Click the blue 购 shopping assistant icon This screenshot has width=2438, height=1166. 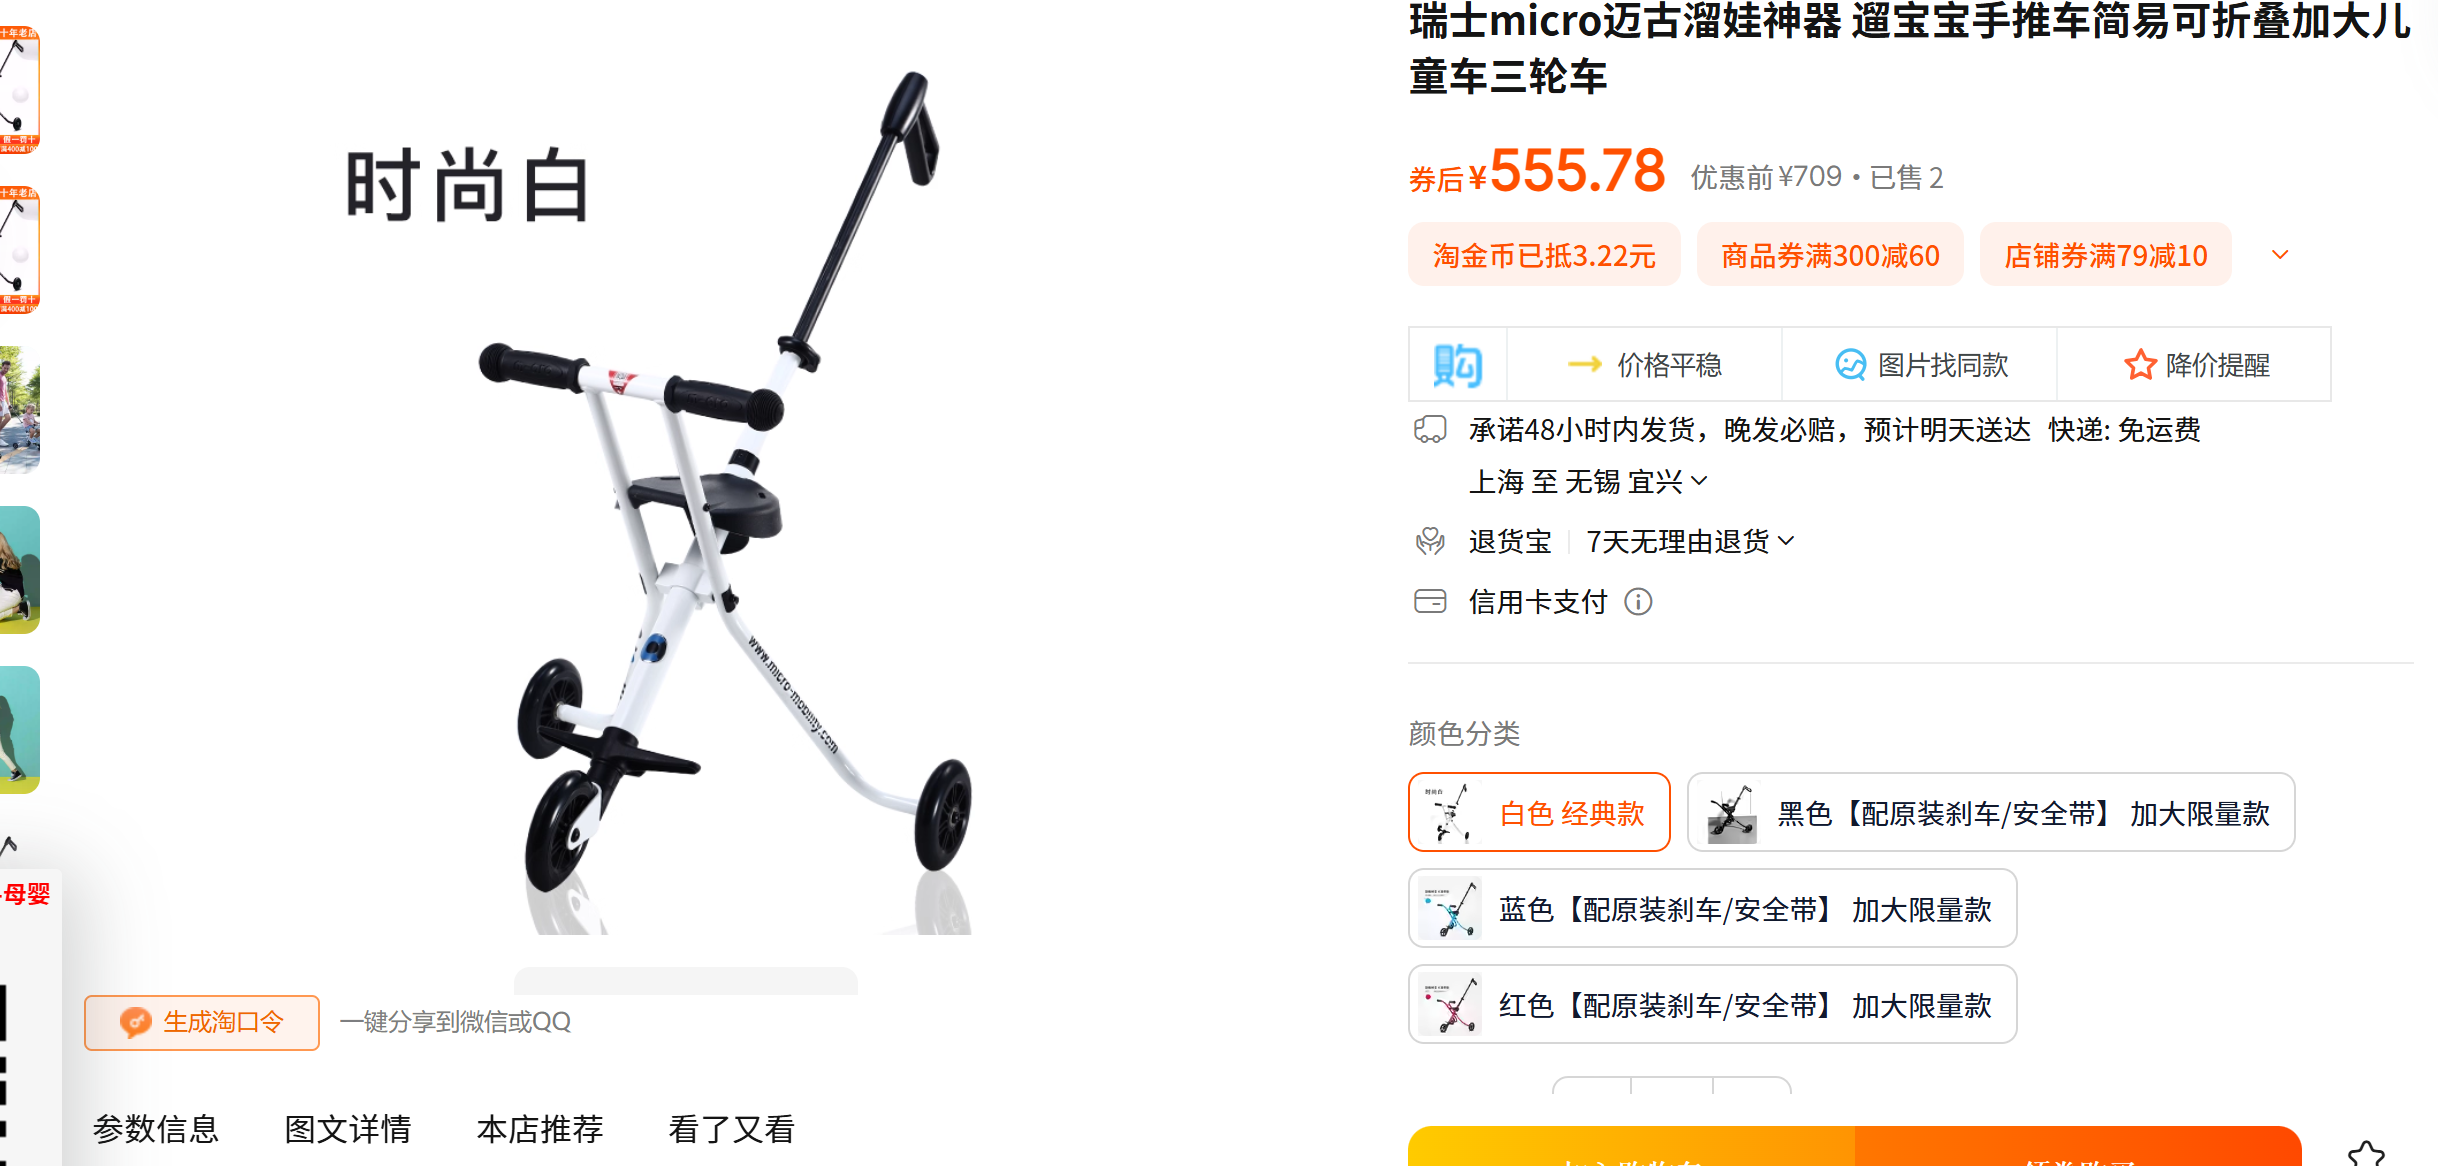pos(1457,365)
